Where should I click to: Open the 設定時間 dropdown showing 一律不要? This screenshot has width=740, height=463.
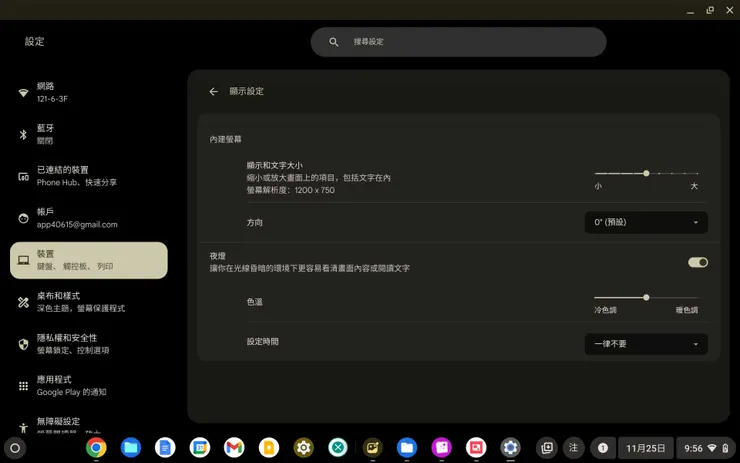[x=646, y=344]
